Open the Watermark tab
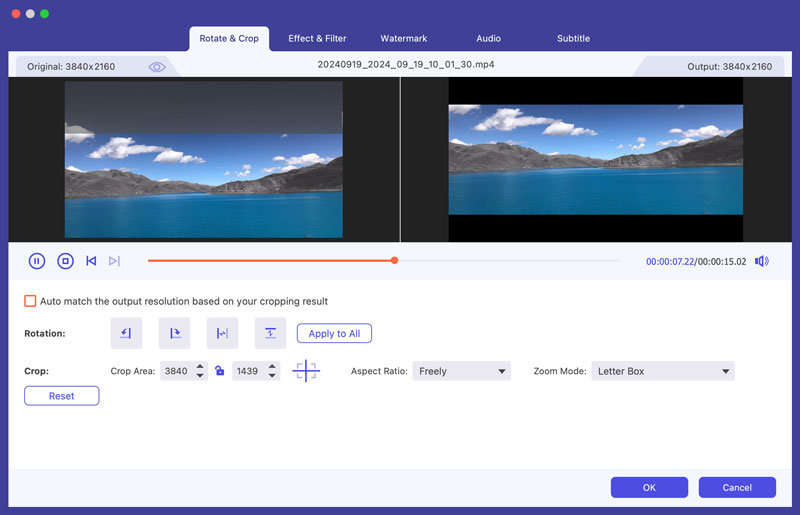800x515 pixels. point(403,38)
